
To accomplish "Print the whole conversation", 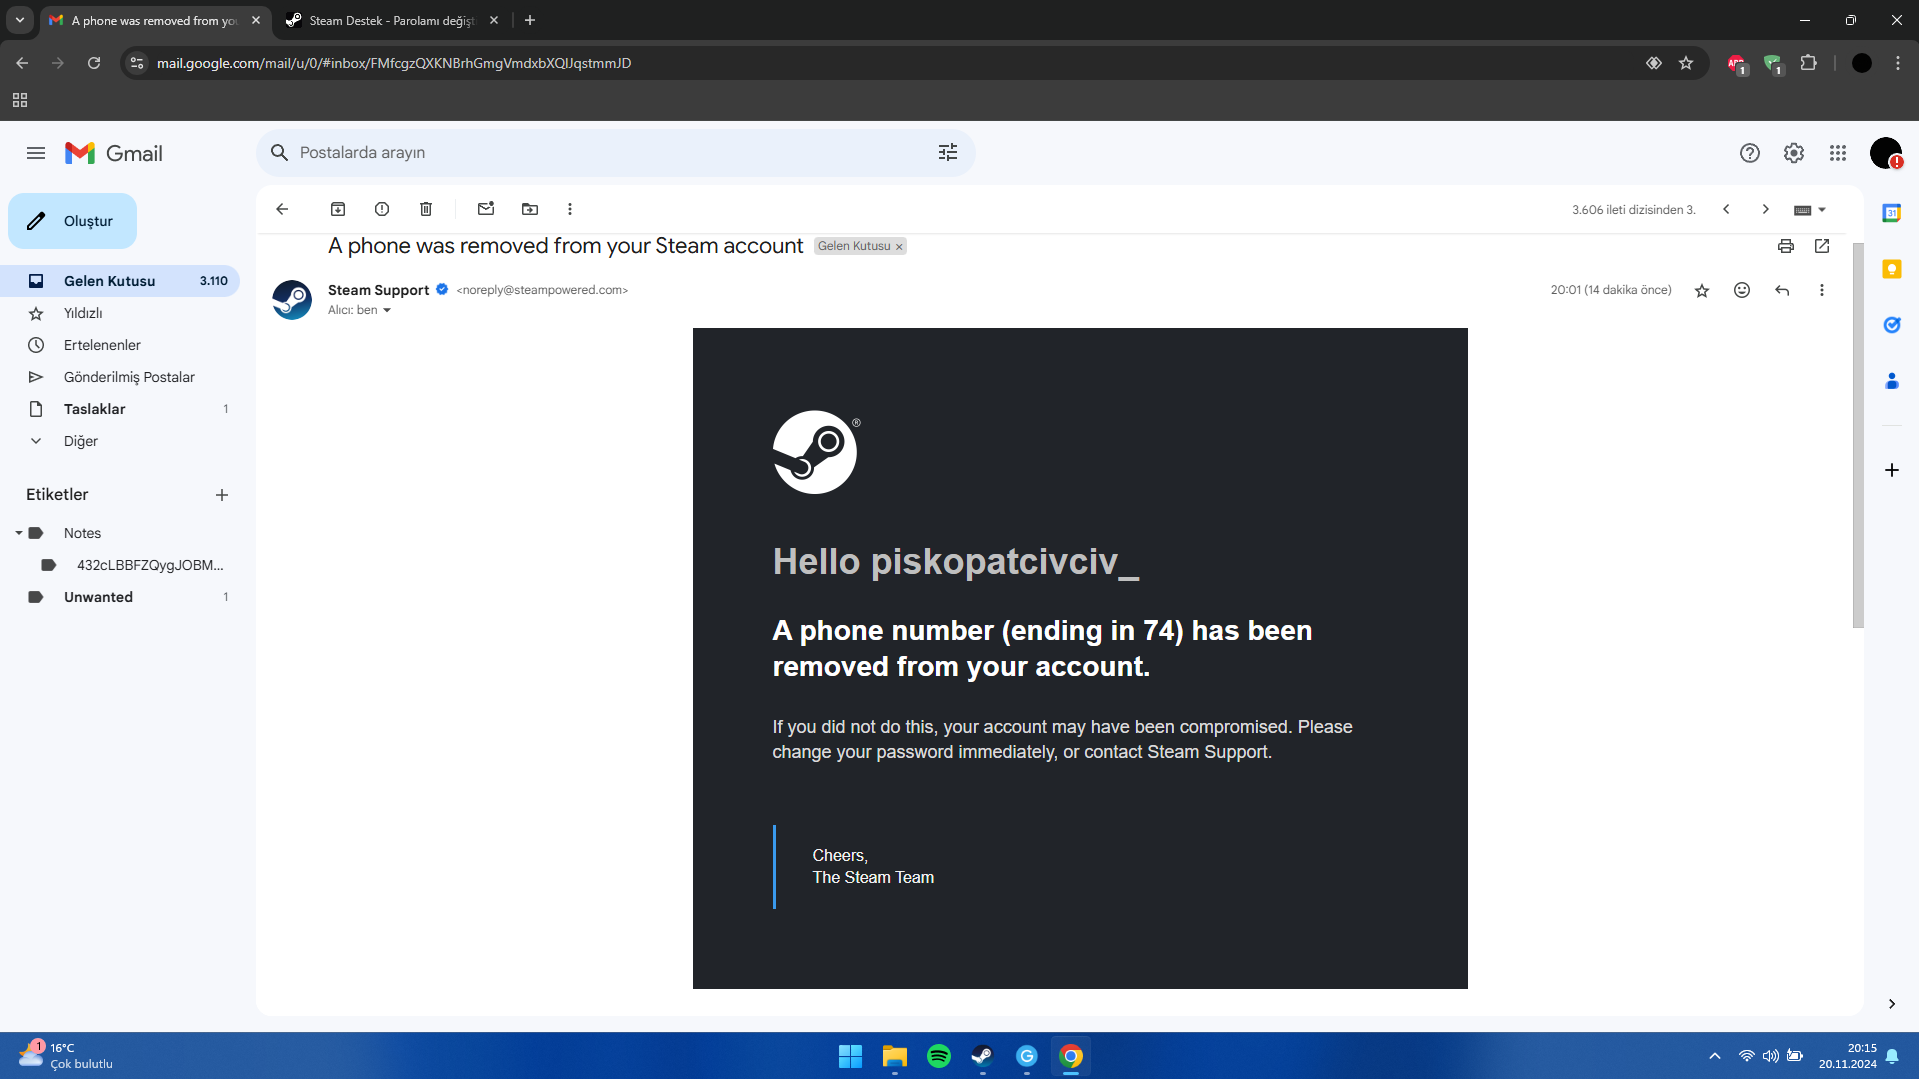I will (1786, 246).
